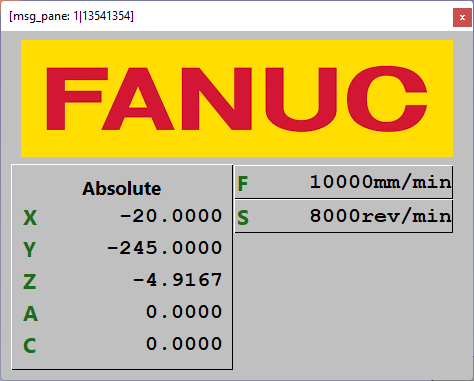Image resolution: width=474 pixels, height=381 pixels.
Task: Click the green X axis label
Action: pos(30,218)
